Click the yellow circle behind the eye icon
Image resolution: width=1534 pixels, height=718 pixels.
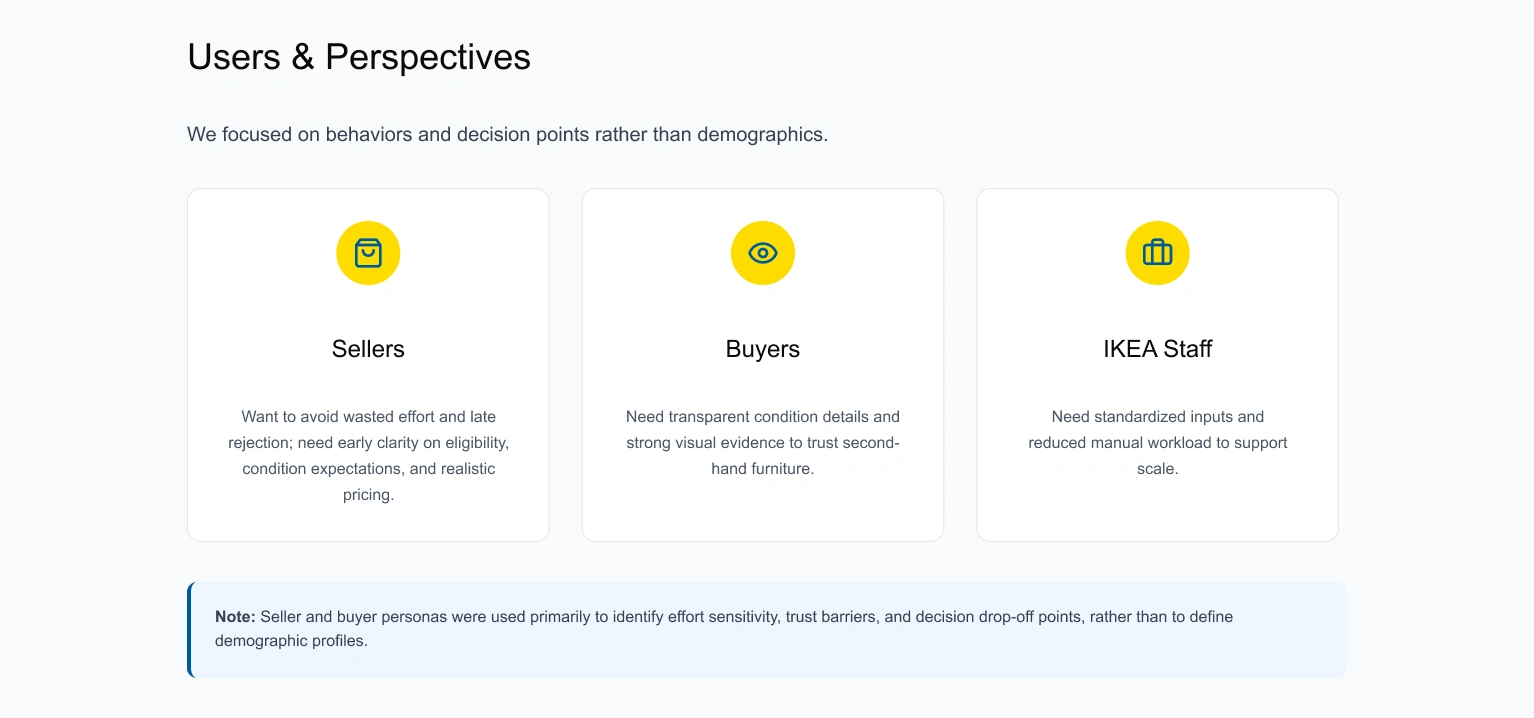click(x=763, y=253)
